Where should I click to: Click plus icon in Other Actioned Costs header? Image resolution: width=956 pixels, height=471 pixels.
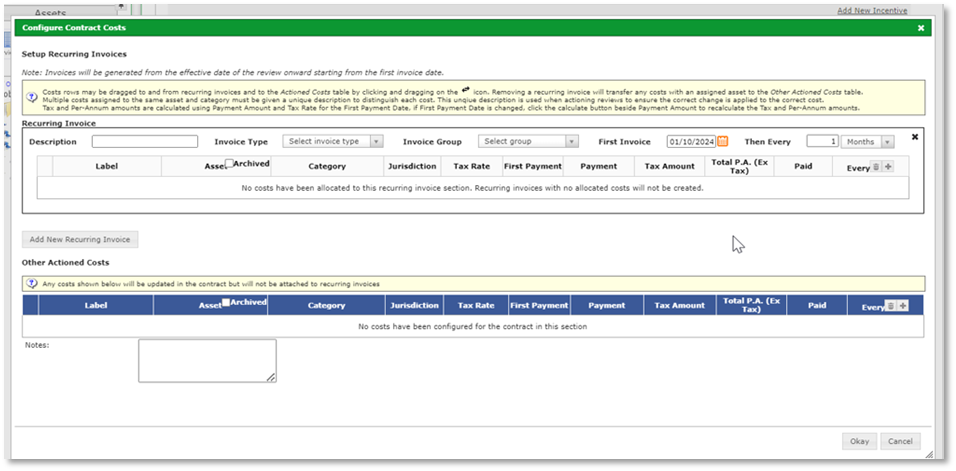[903, 306]
